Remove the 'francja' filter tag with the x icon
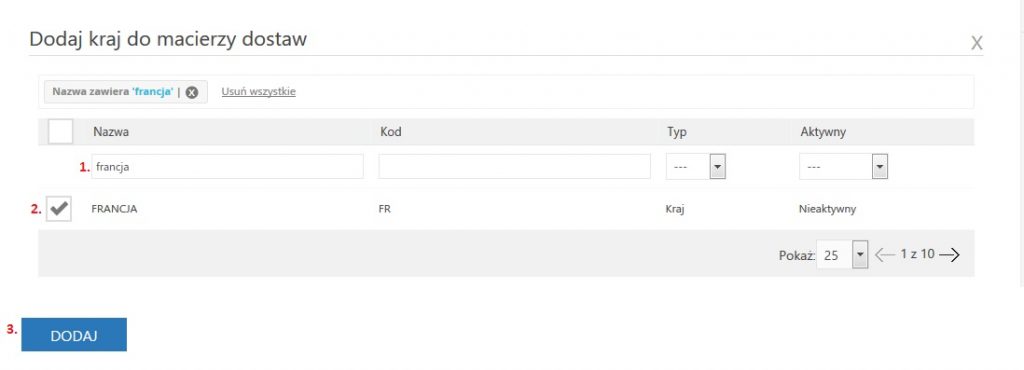1024x370 pixels. [x=191, y=92]
